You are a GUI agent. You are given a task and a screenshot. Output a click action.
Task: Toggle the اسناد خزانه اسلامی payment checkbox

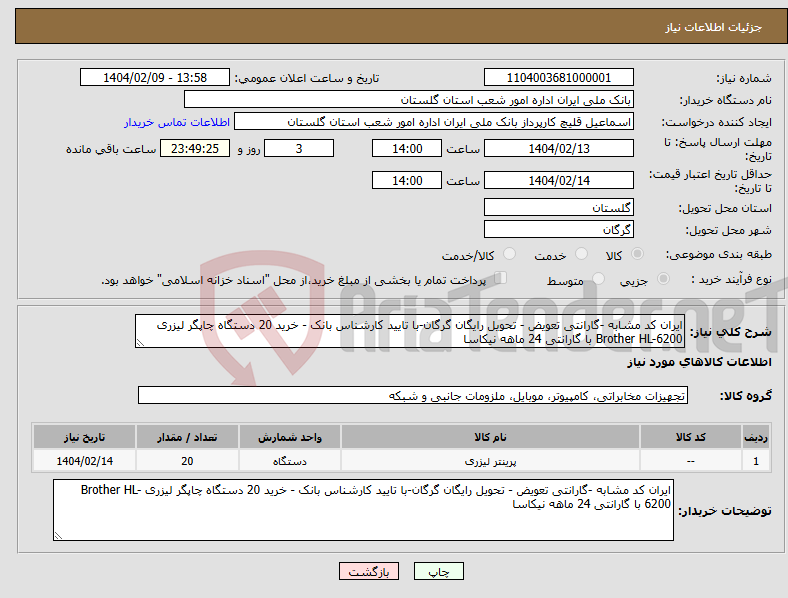coord(501,277)
